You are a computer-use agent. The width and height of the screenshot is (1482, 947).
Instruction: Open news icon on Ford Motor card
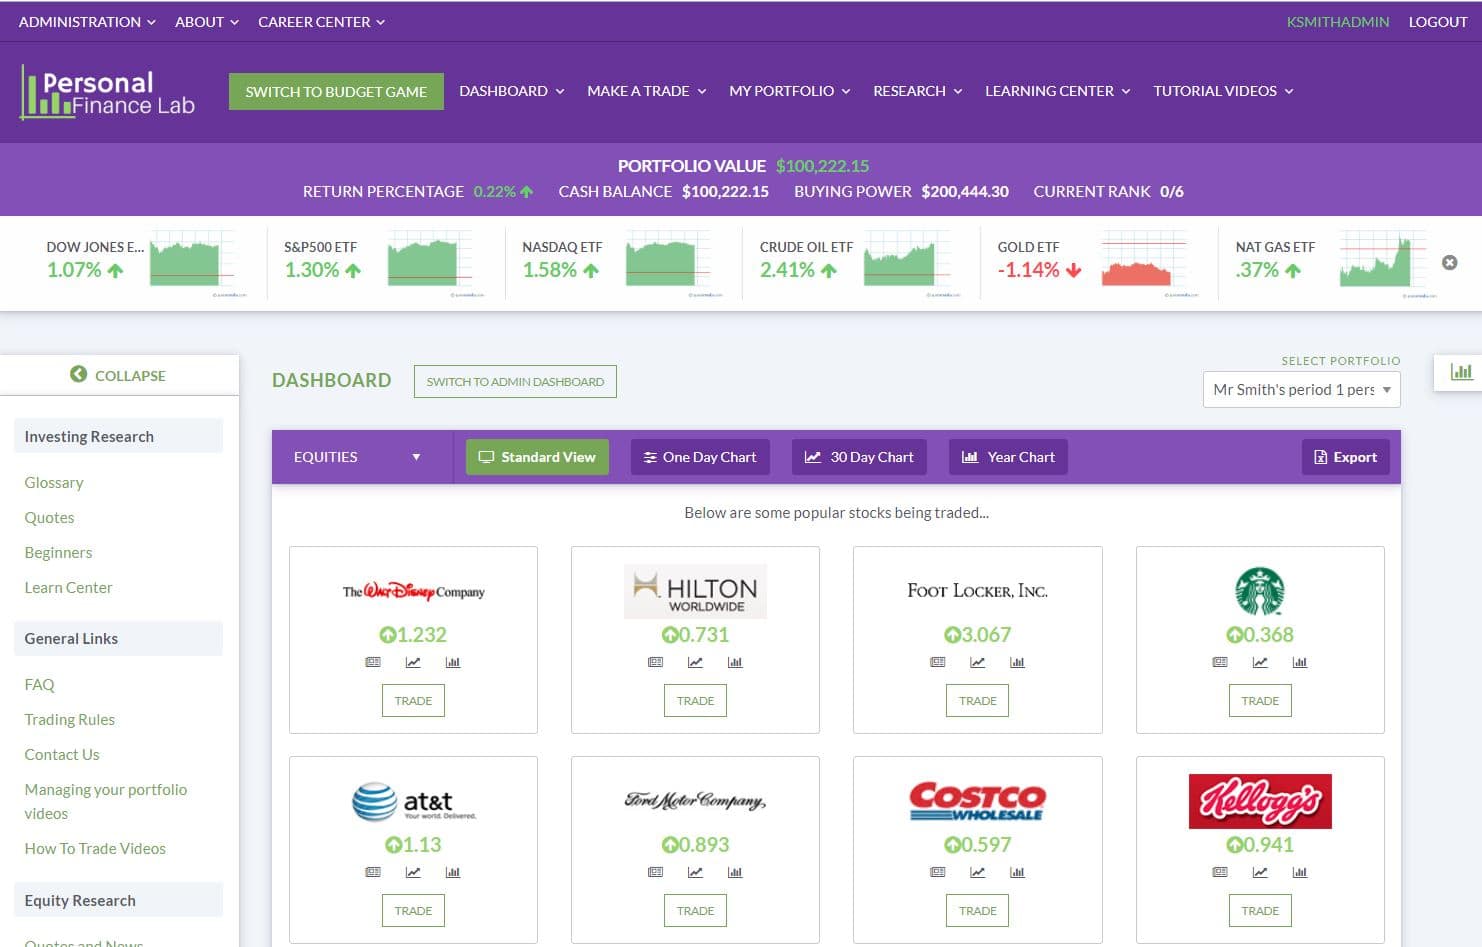point(655,872)
